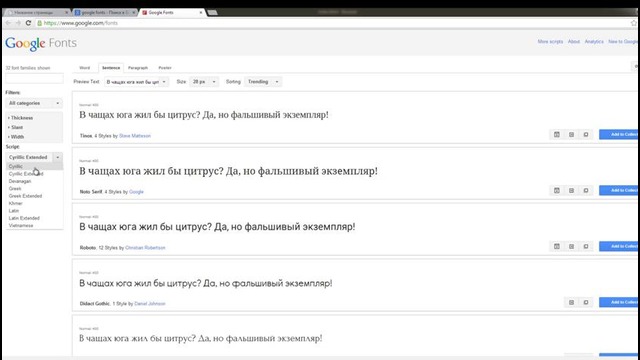Viewport: 640px width, 360px height.
Task: Click the font search field in the sidebar
Action: tap(34, 78)
